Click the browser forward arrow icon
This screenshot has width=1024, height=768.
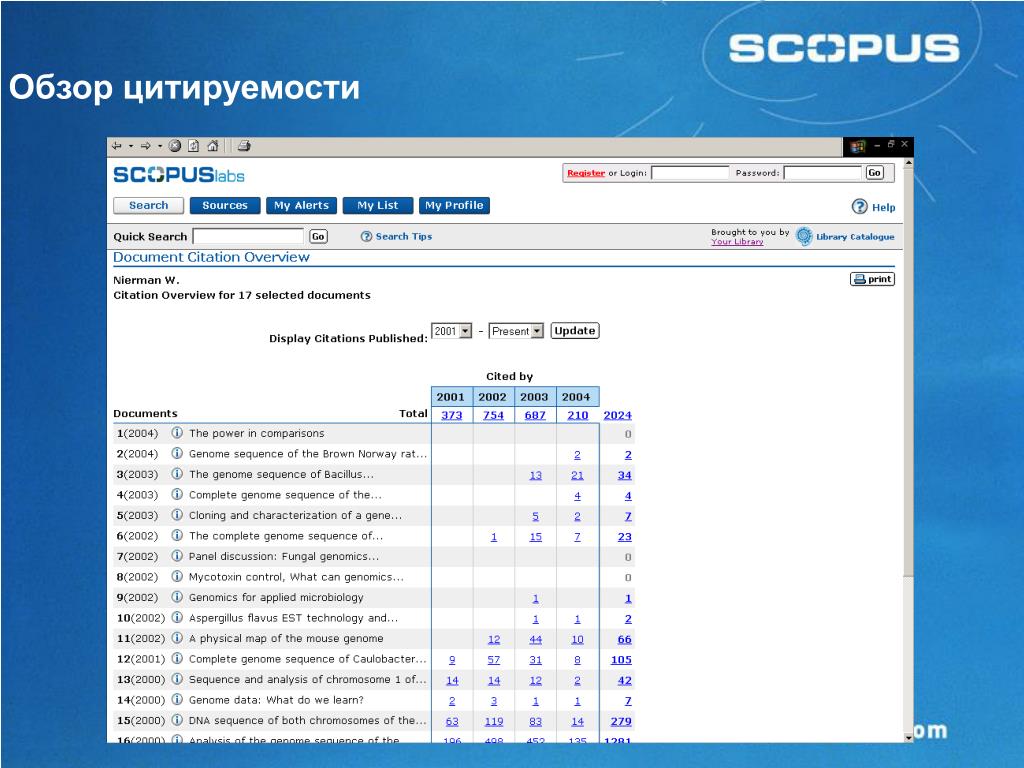click(146, 146)
